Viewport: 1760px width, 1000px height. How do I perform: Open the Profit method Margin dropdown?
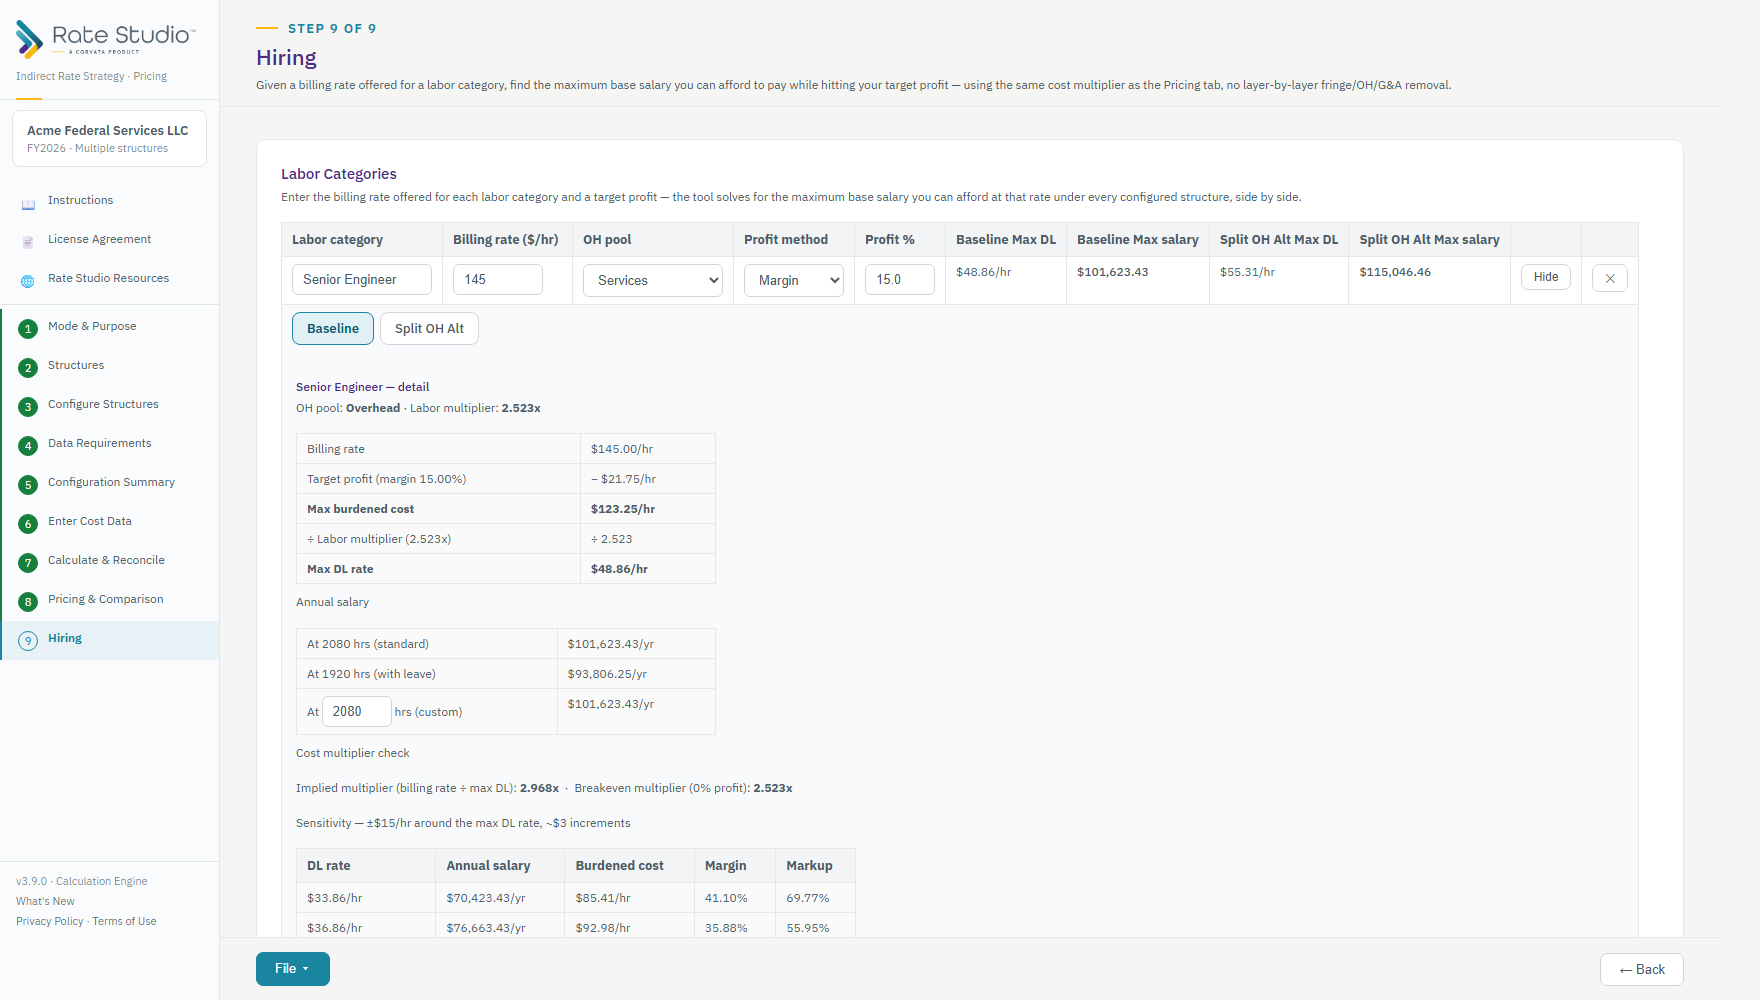point(794,280)
